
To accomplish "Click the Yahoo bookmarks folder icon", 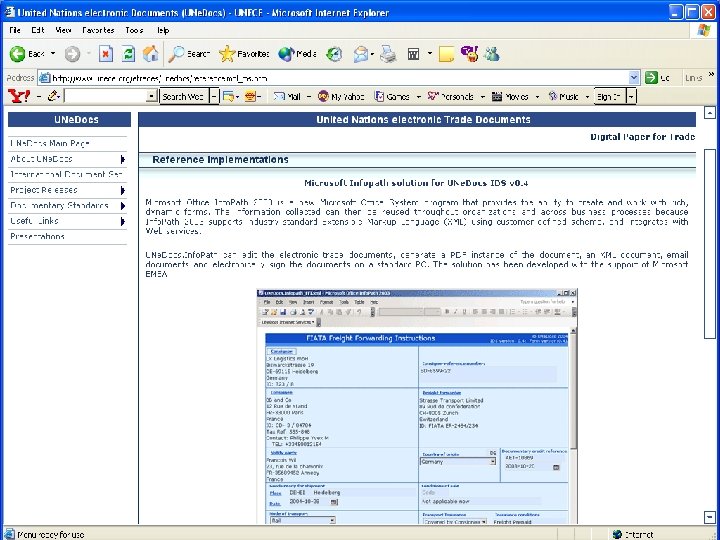I will pos(228,96).
